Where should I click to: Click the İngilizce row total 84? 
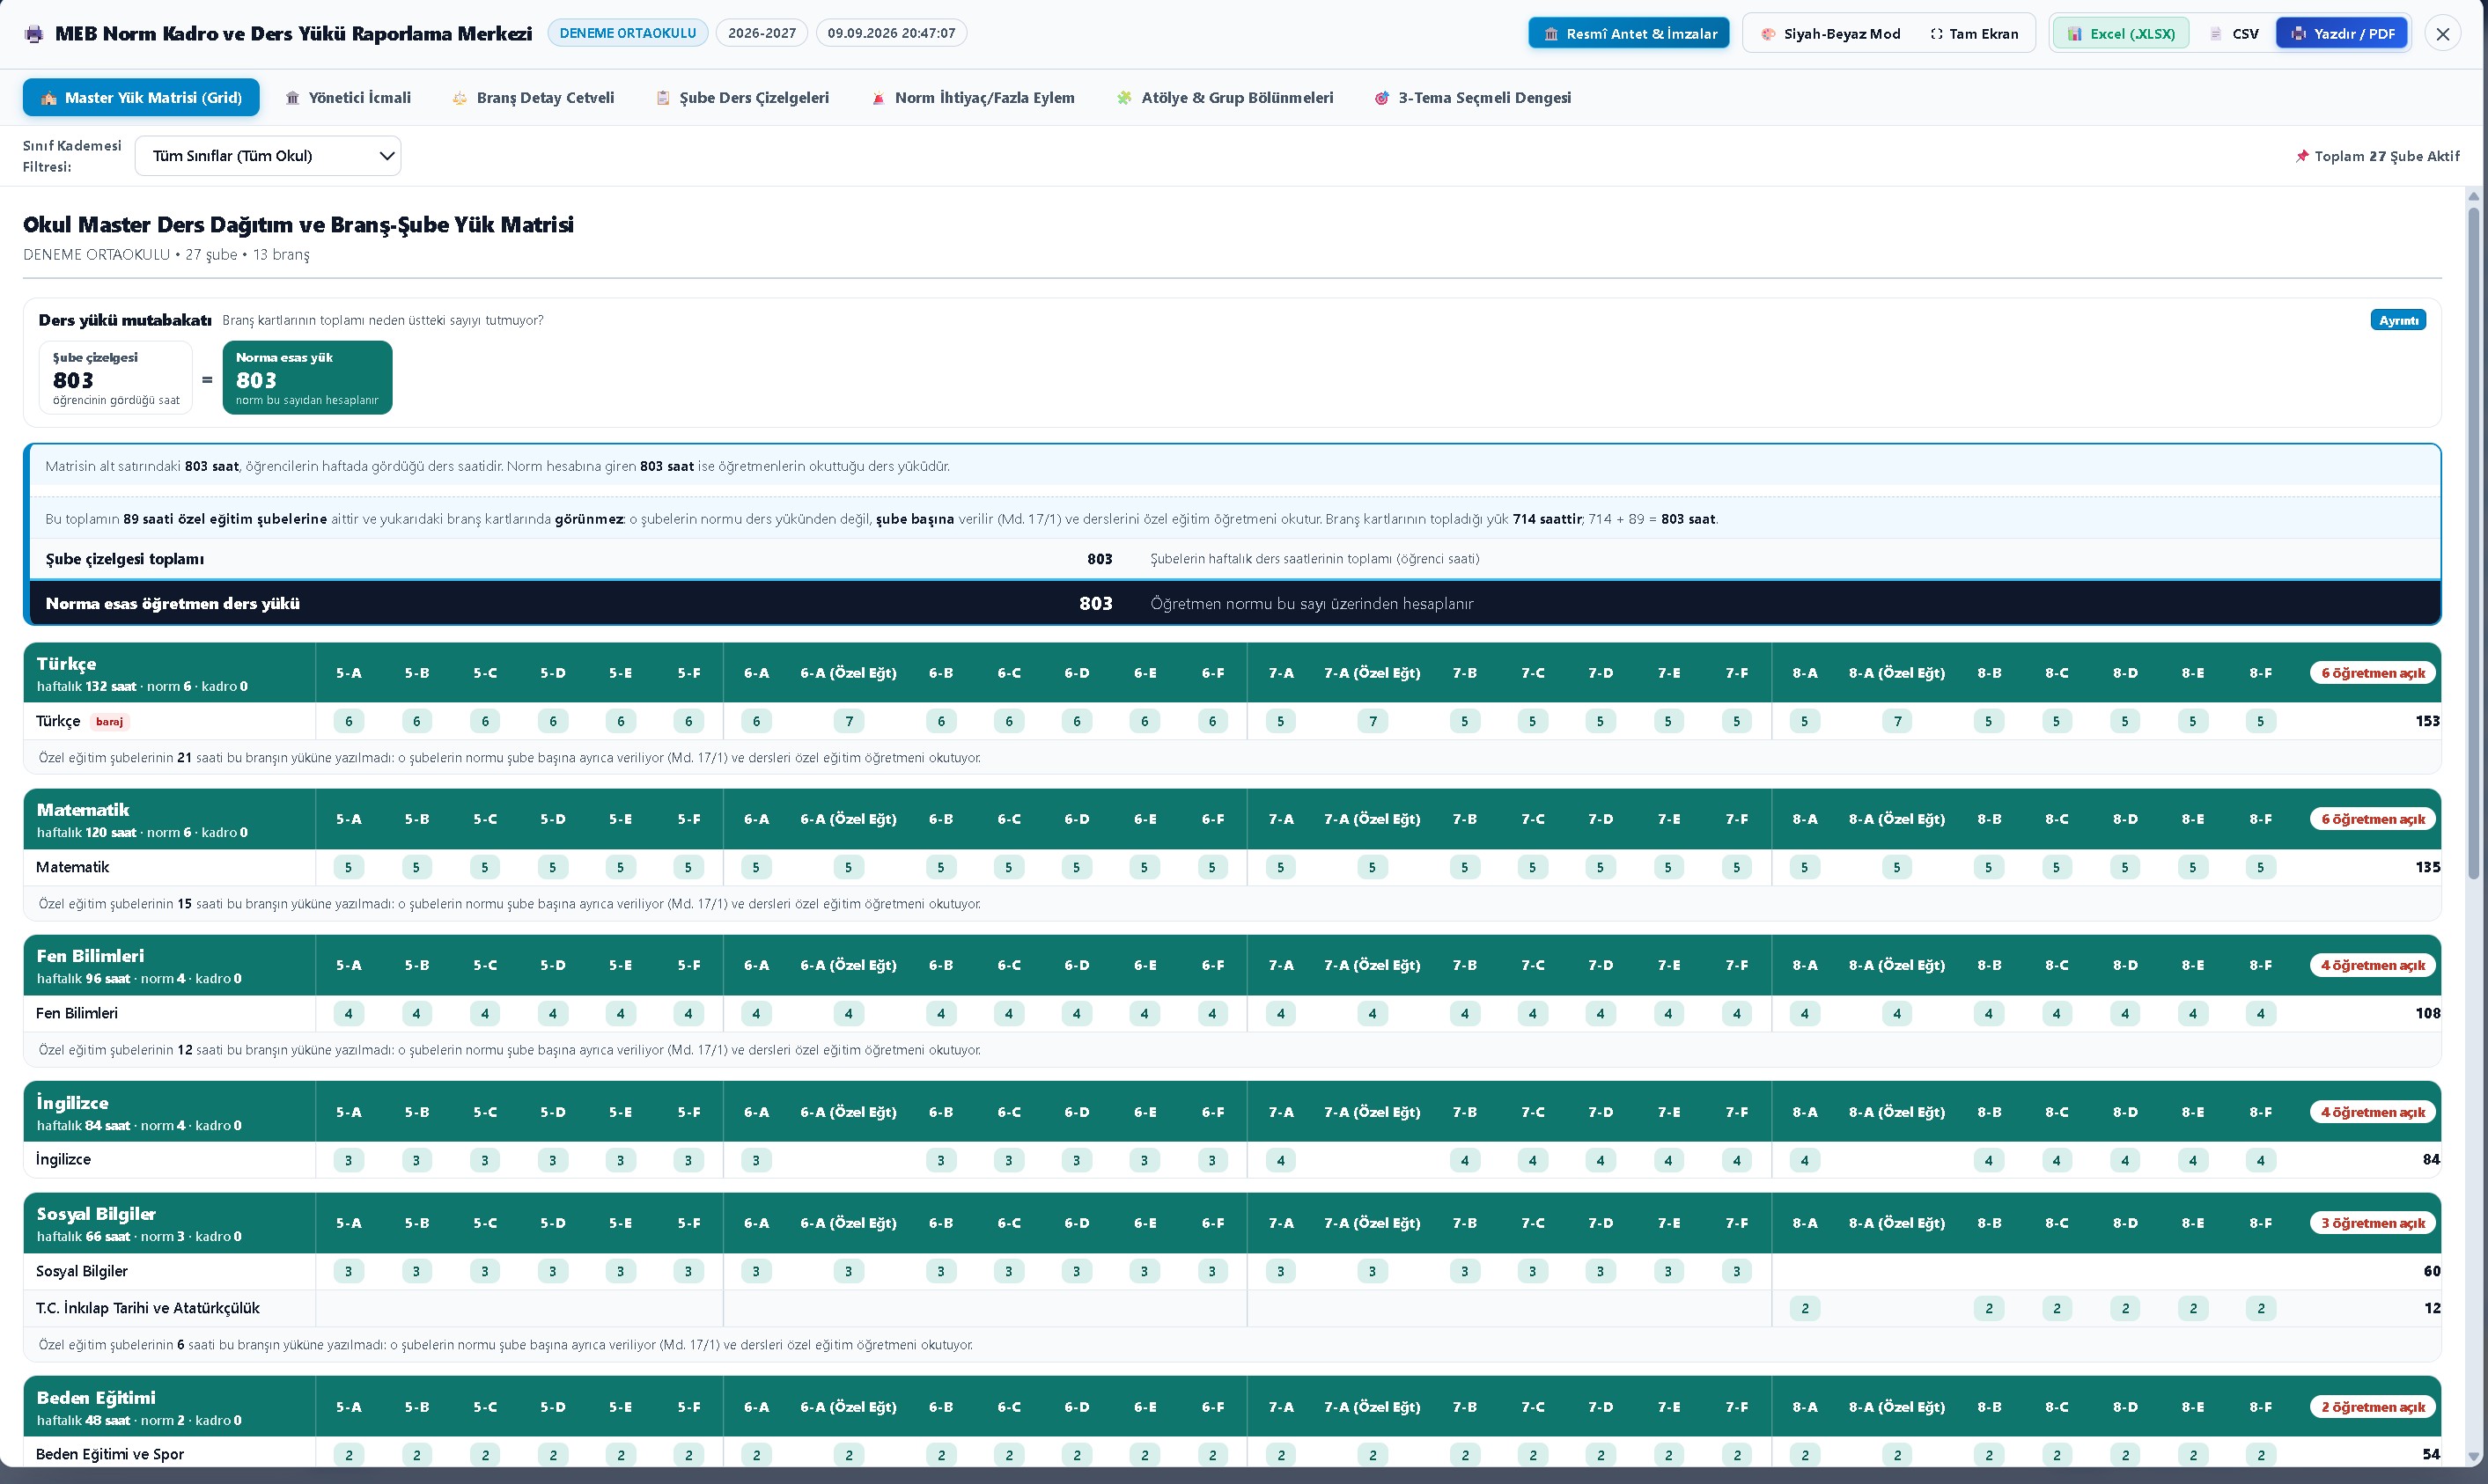[x=2431, y=1160]
